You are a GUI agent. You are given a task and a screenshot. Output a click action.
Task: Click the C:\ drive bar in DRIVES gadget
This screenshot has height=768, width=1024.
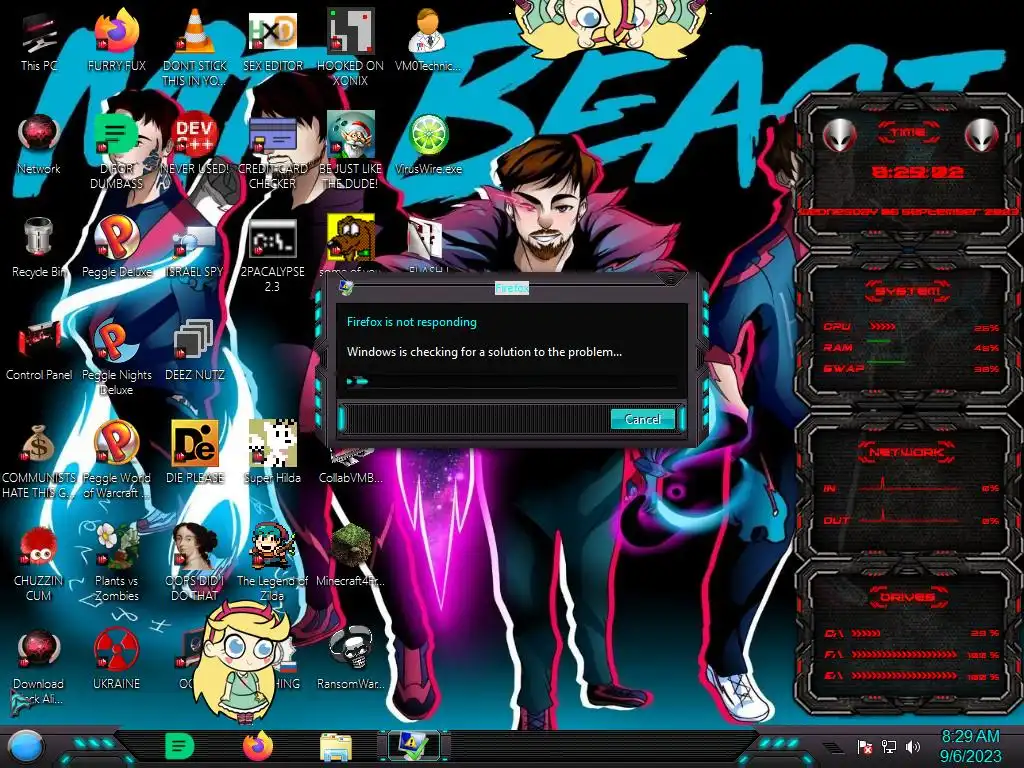(x=866, y=633)
